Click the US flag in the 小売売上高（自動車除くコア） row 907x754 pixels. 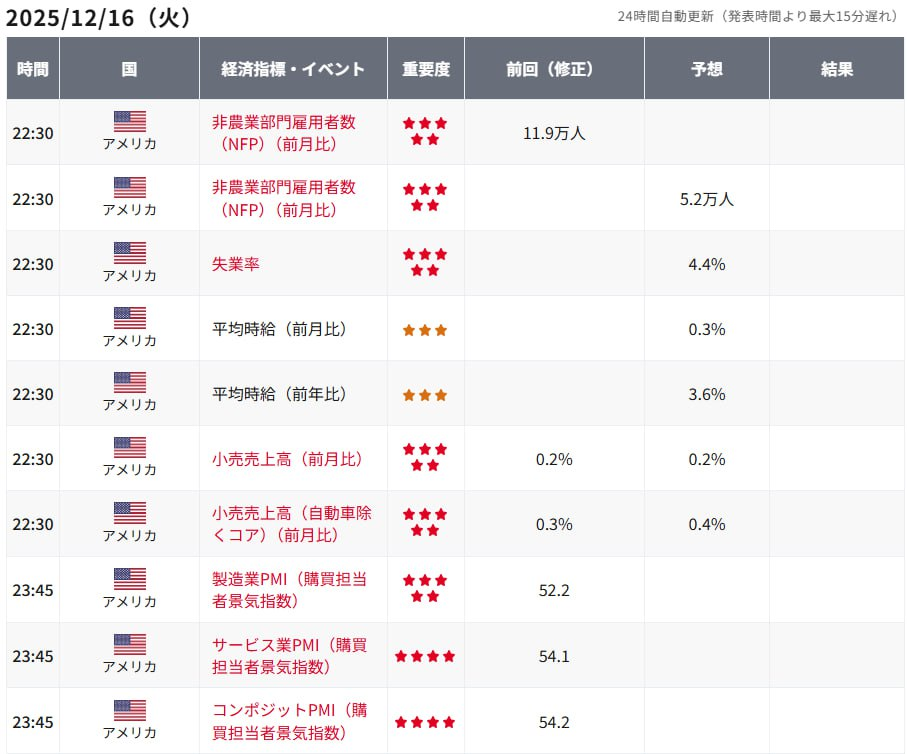coord(129,513)
